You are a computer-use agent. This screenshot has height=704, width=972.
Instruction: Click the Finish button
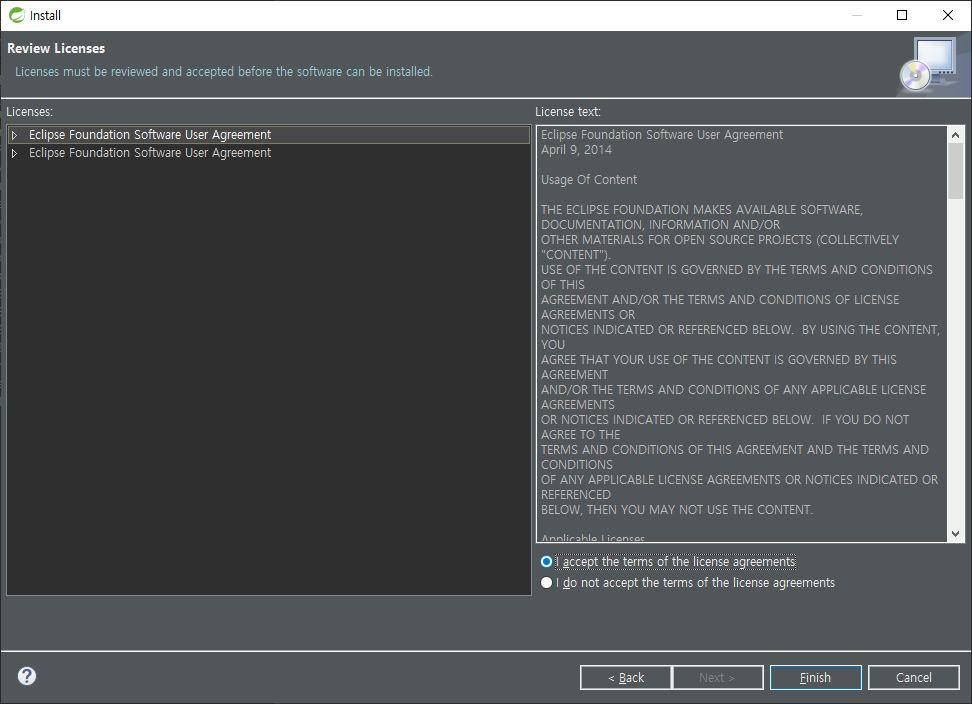click(x=815, y=677)
